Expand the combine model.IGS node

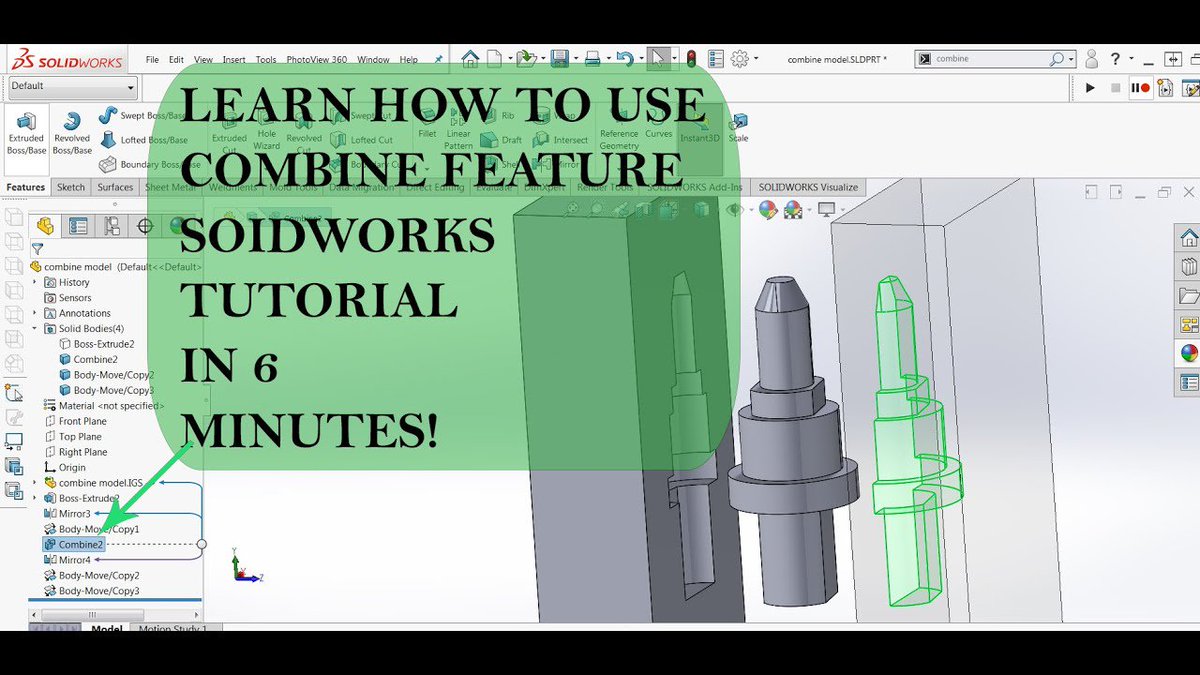click(35, 482)
